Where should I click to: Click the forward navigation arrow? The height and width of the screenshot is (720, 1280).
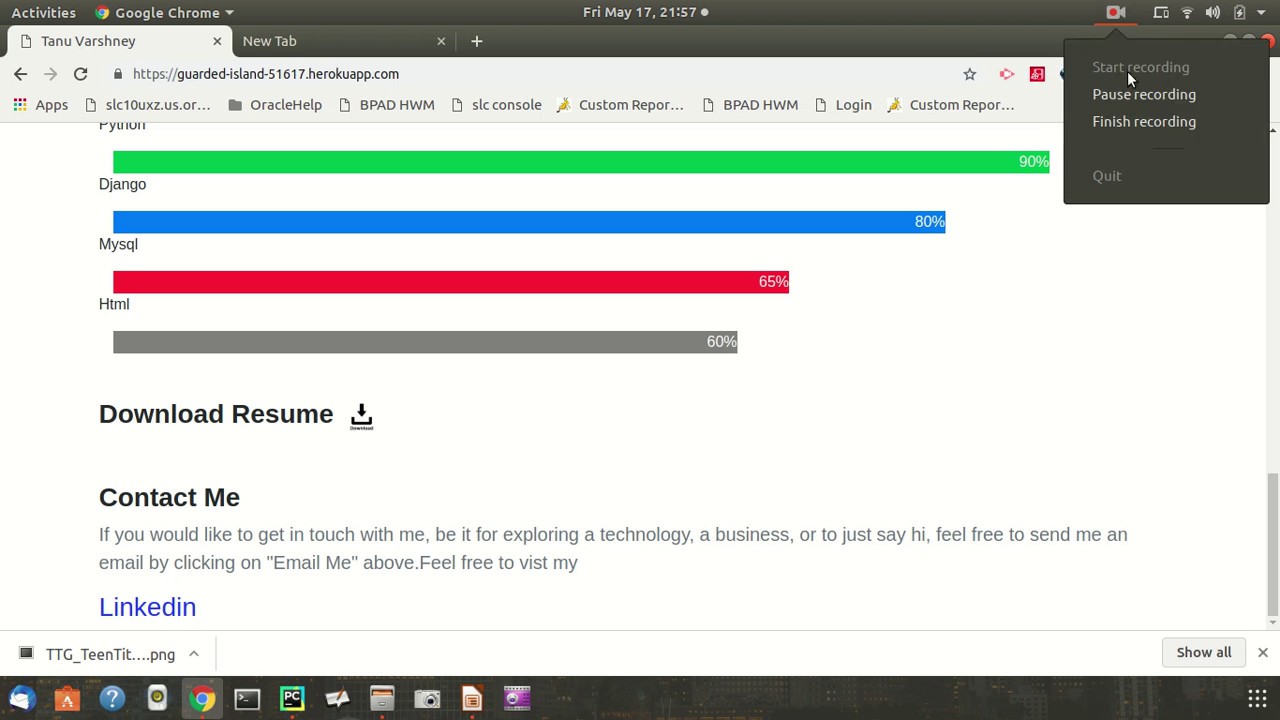[x=50, y=74]
